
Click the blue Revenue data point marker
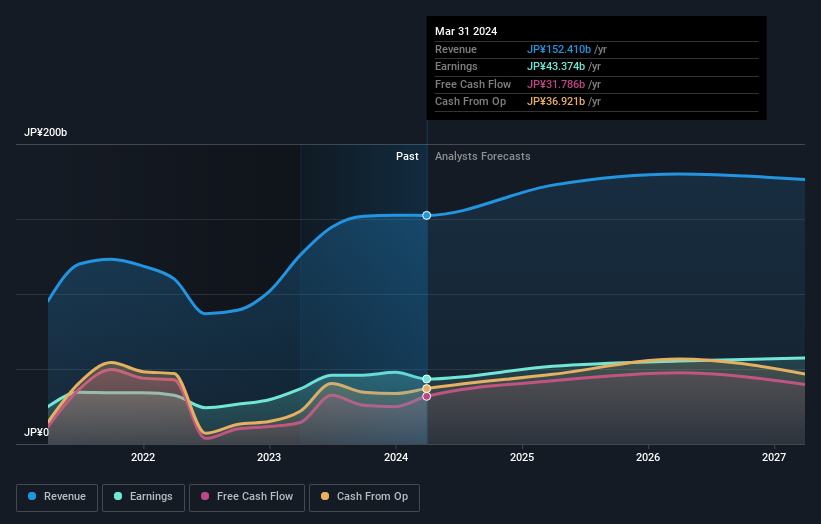click(427, 215)
